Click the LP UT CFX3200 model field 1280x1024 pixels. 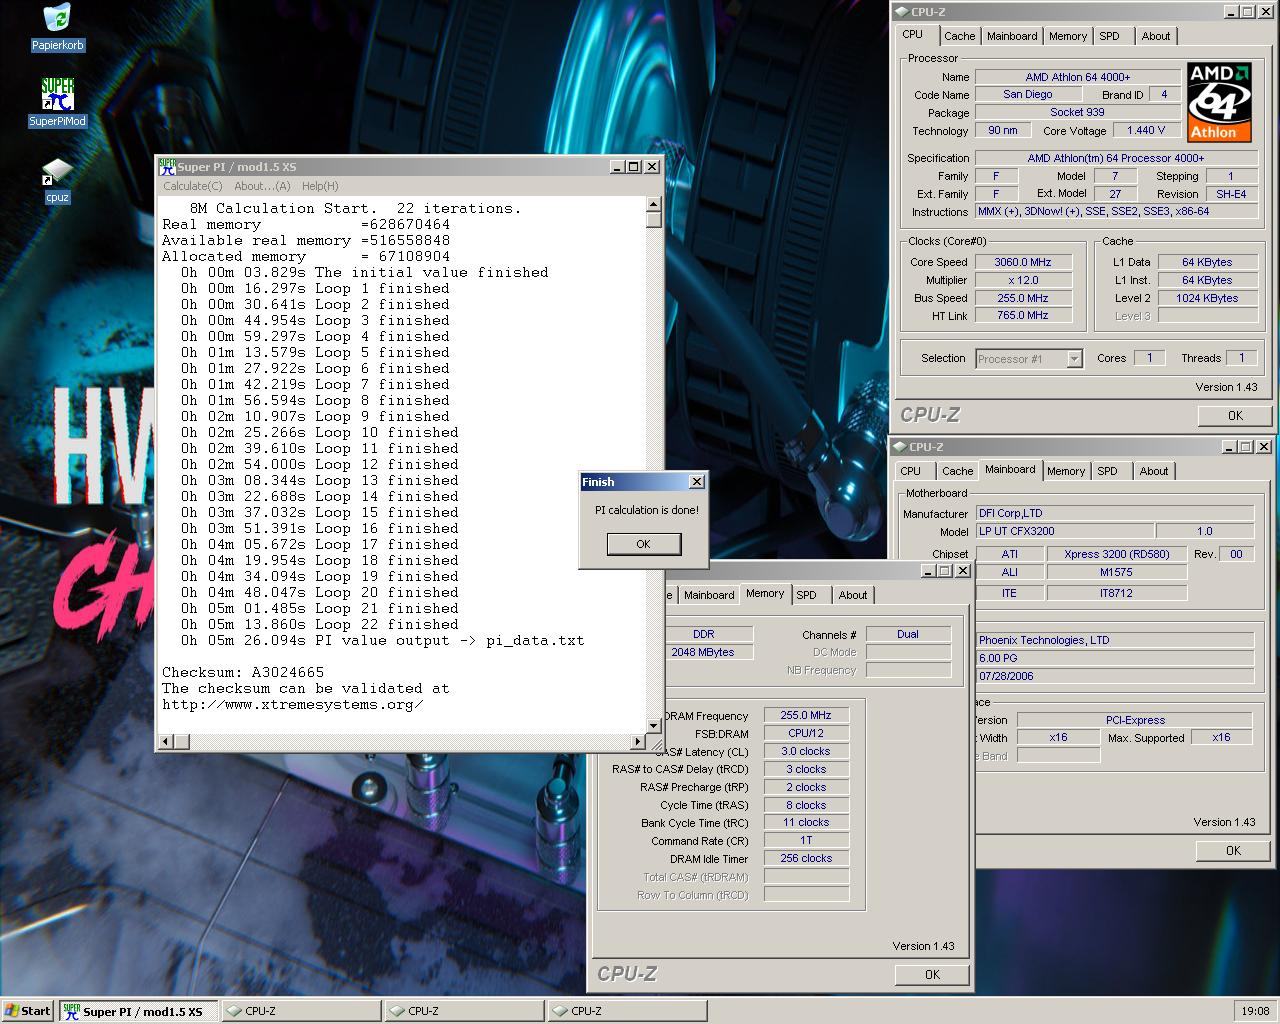[1064, 532]
